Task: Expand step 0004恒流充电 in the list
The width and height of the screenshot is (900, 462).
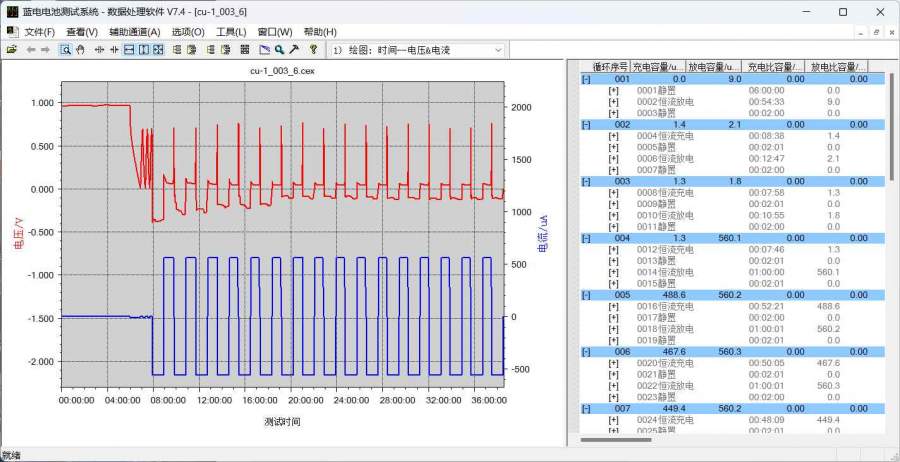Action: click(x=613, y=135)
